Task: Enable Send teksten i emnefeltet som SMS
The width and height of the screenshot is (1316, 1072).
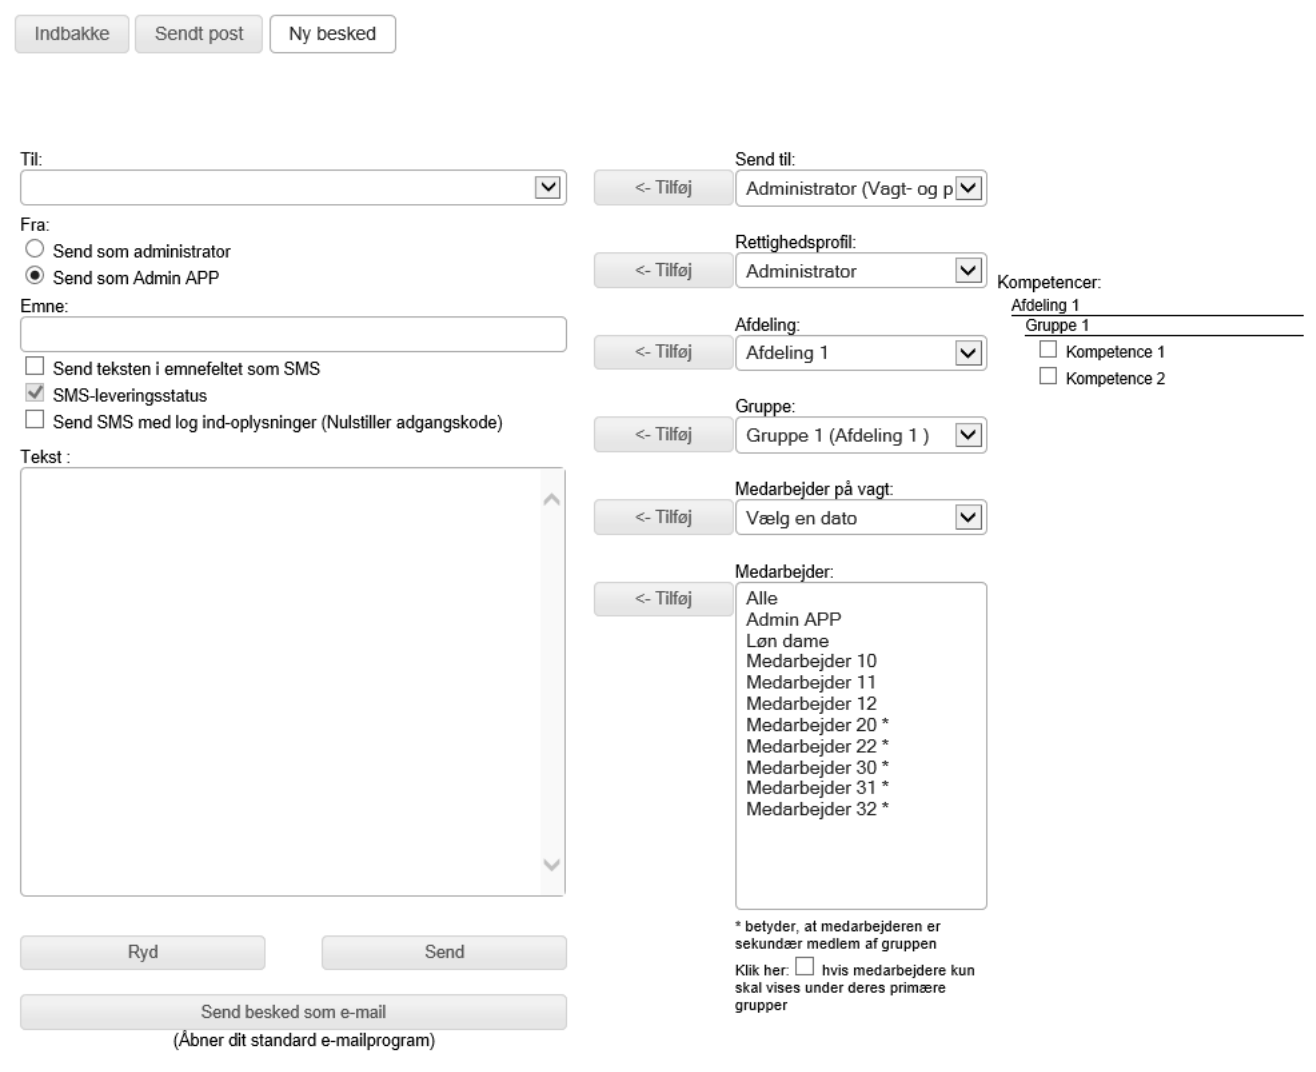Action: click(x=35, y=367)
